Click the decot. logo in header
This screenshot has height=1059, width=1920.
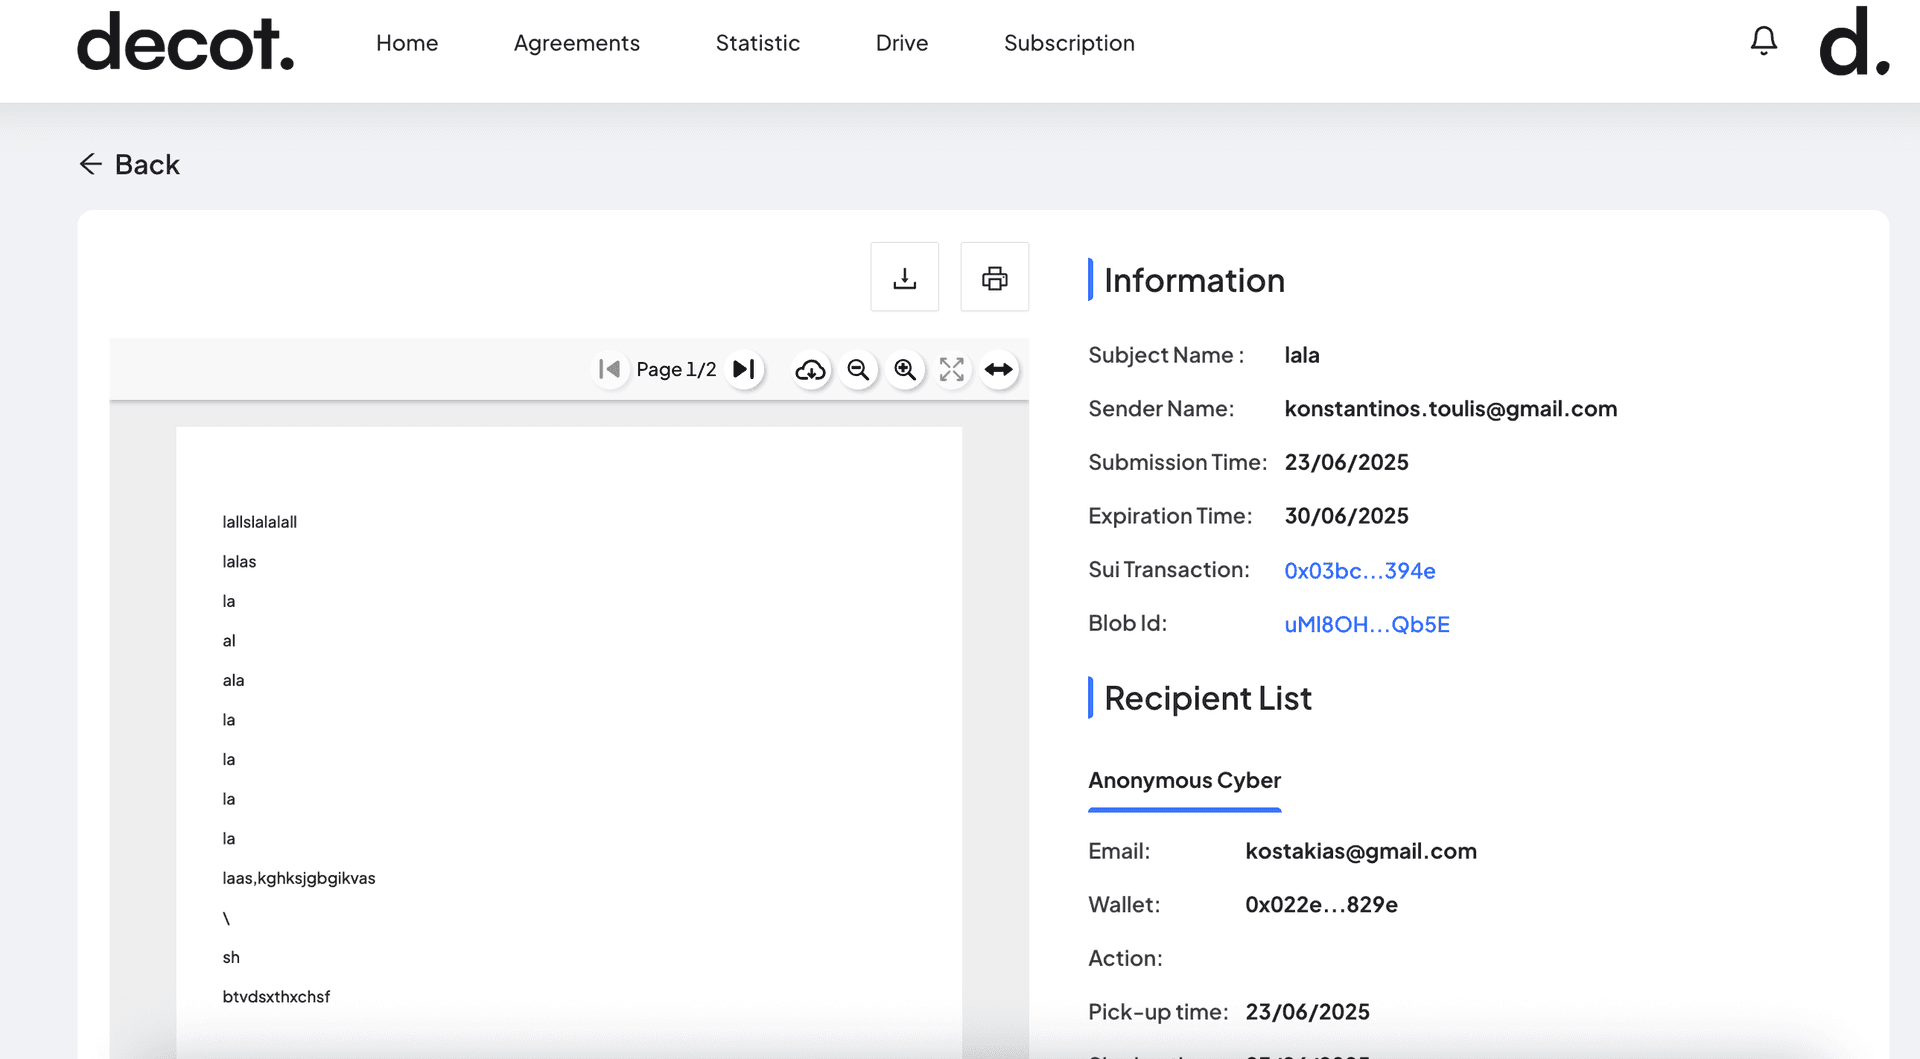tap(186, 43)
